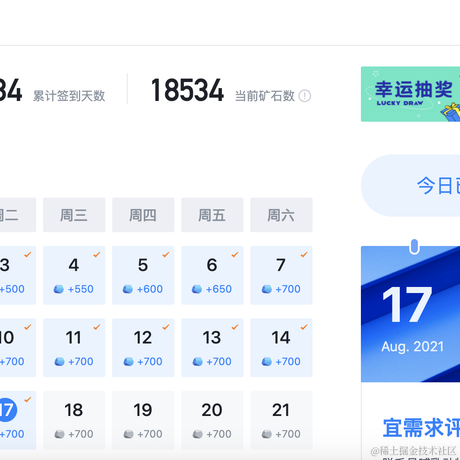The width and height of the screenshot is (460, 460).
Task: Click the large 17 on calendar card
Action: point(407,305)
